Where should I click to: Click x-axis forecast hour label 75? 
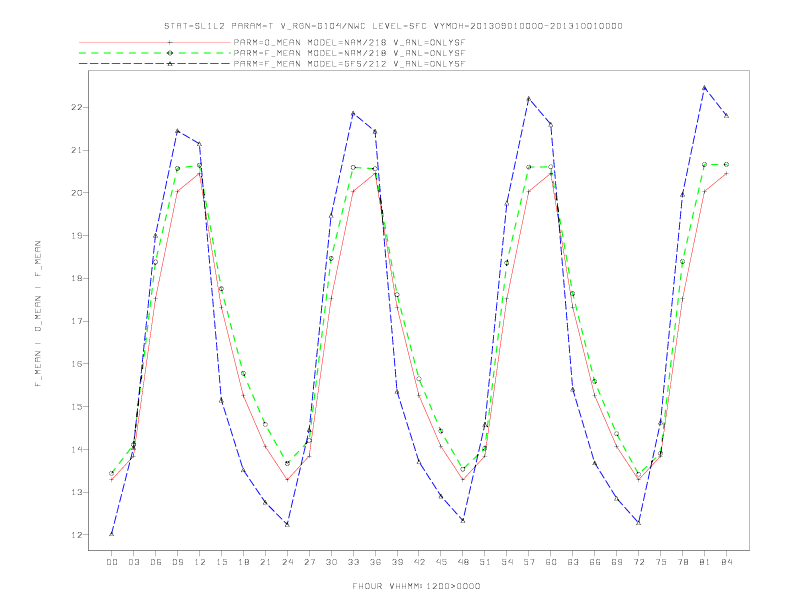pos(661,562)
